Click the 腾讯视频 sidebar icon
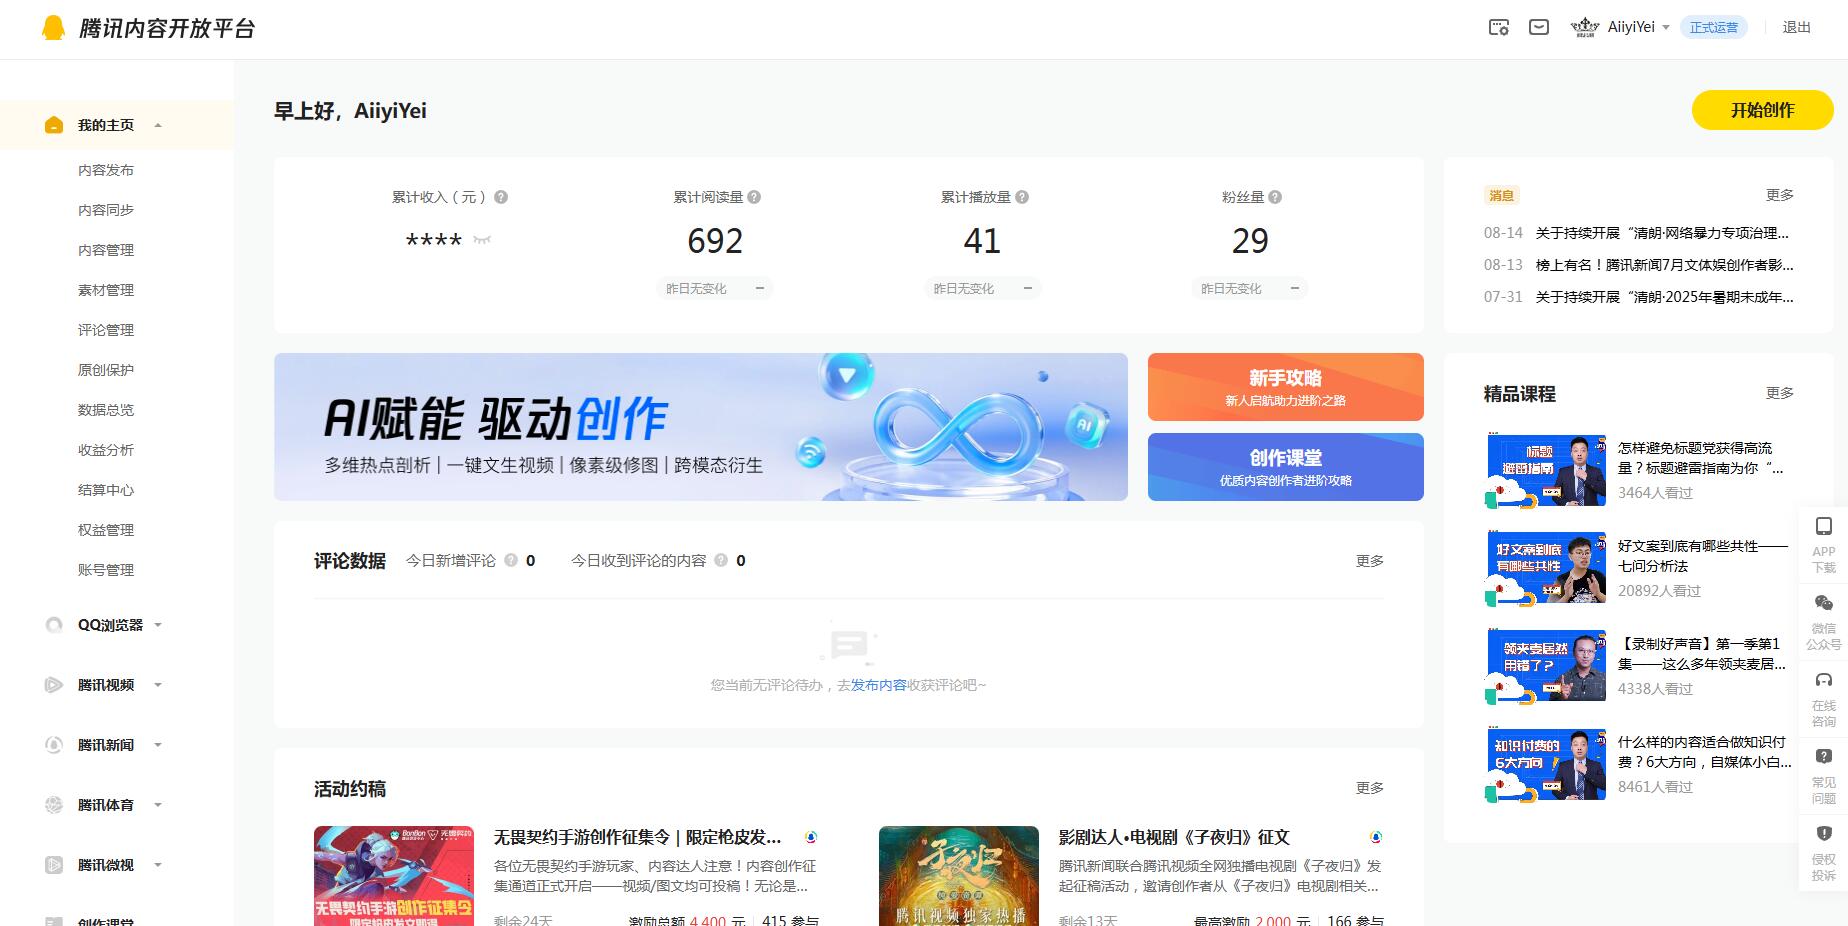This screenshot has height=926, width=1848. click(x=54, y=685)
